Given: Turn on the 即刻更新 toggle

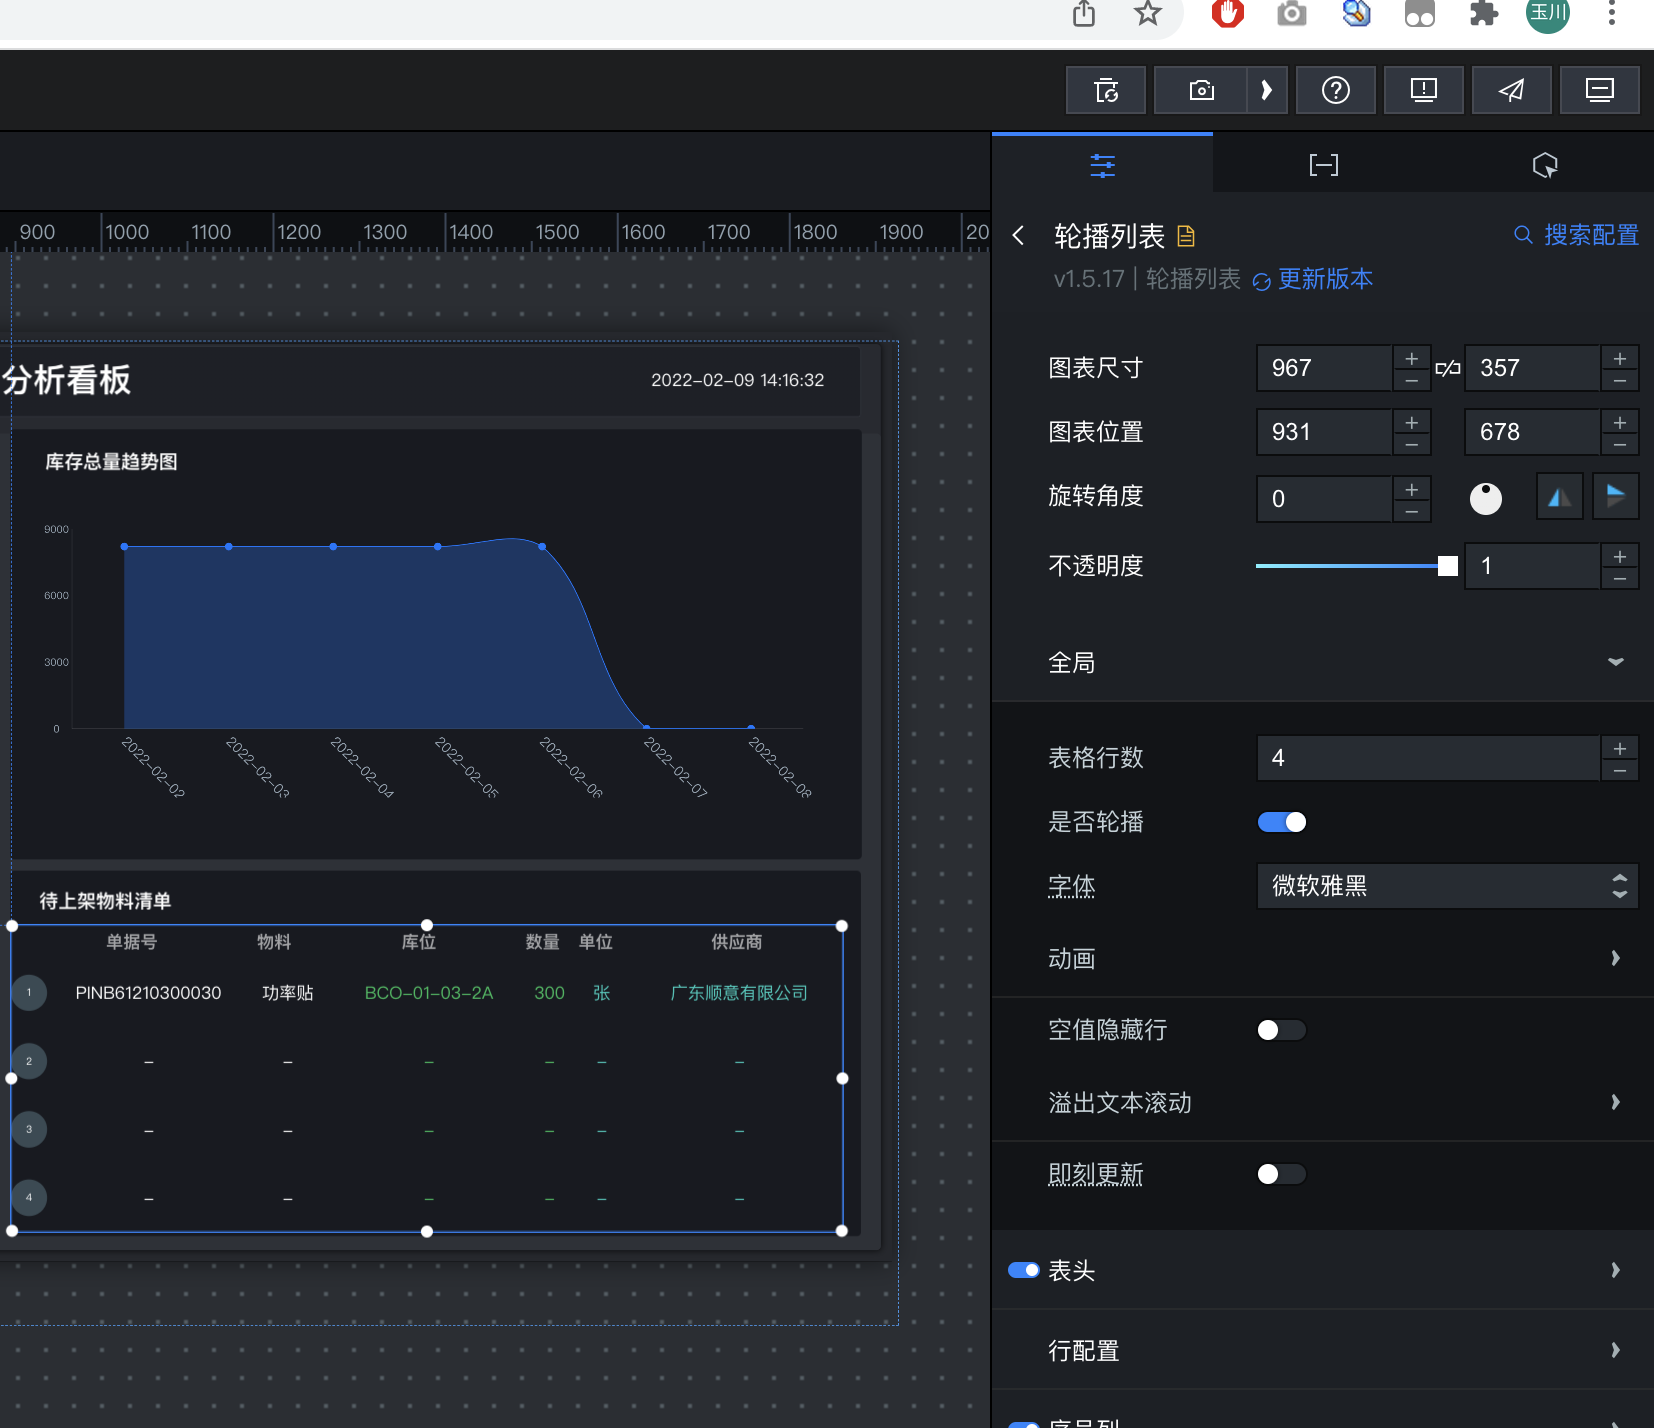Looking at the screenshot, I should click(x=1282, y=1174).
